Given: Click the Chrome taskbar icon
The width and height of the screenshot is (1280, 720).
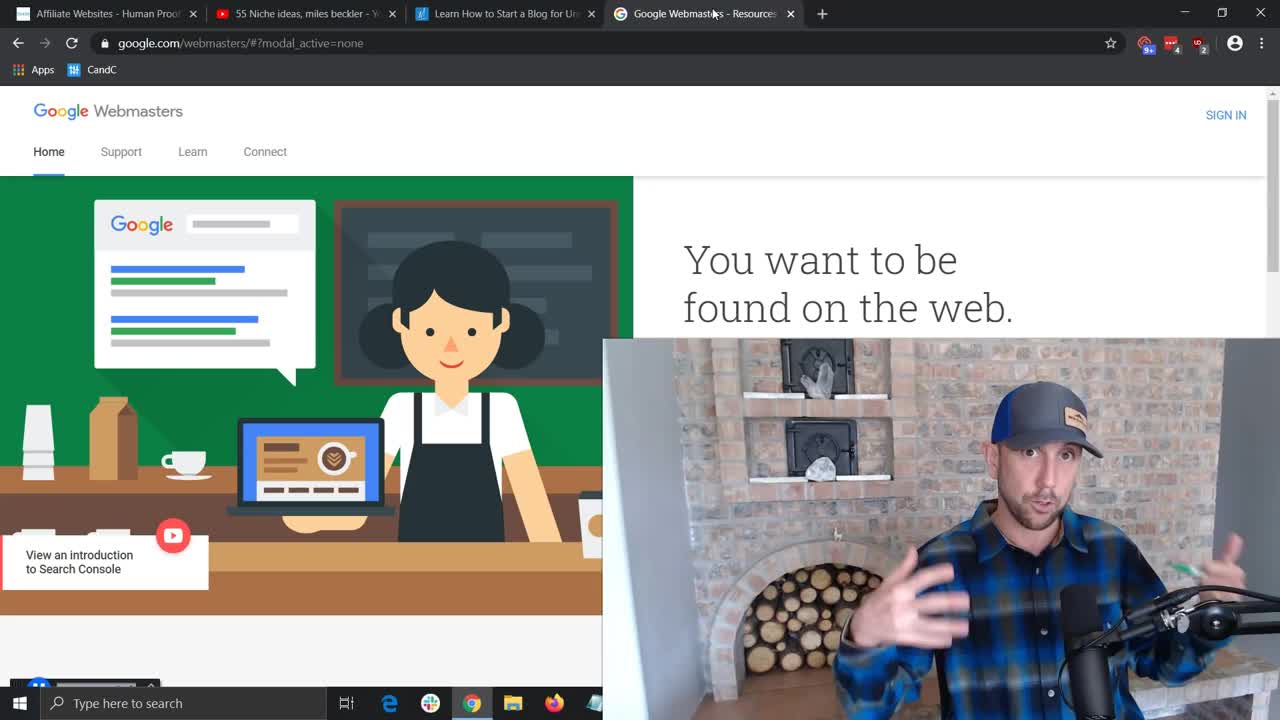Looking at the screenshot, I should 471,703.
